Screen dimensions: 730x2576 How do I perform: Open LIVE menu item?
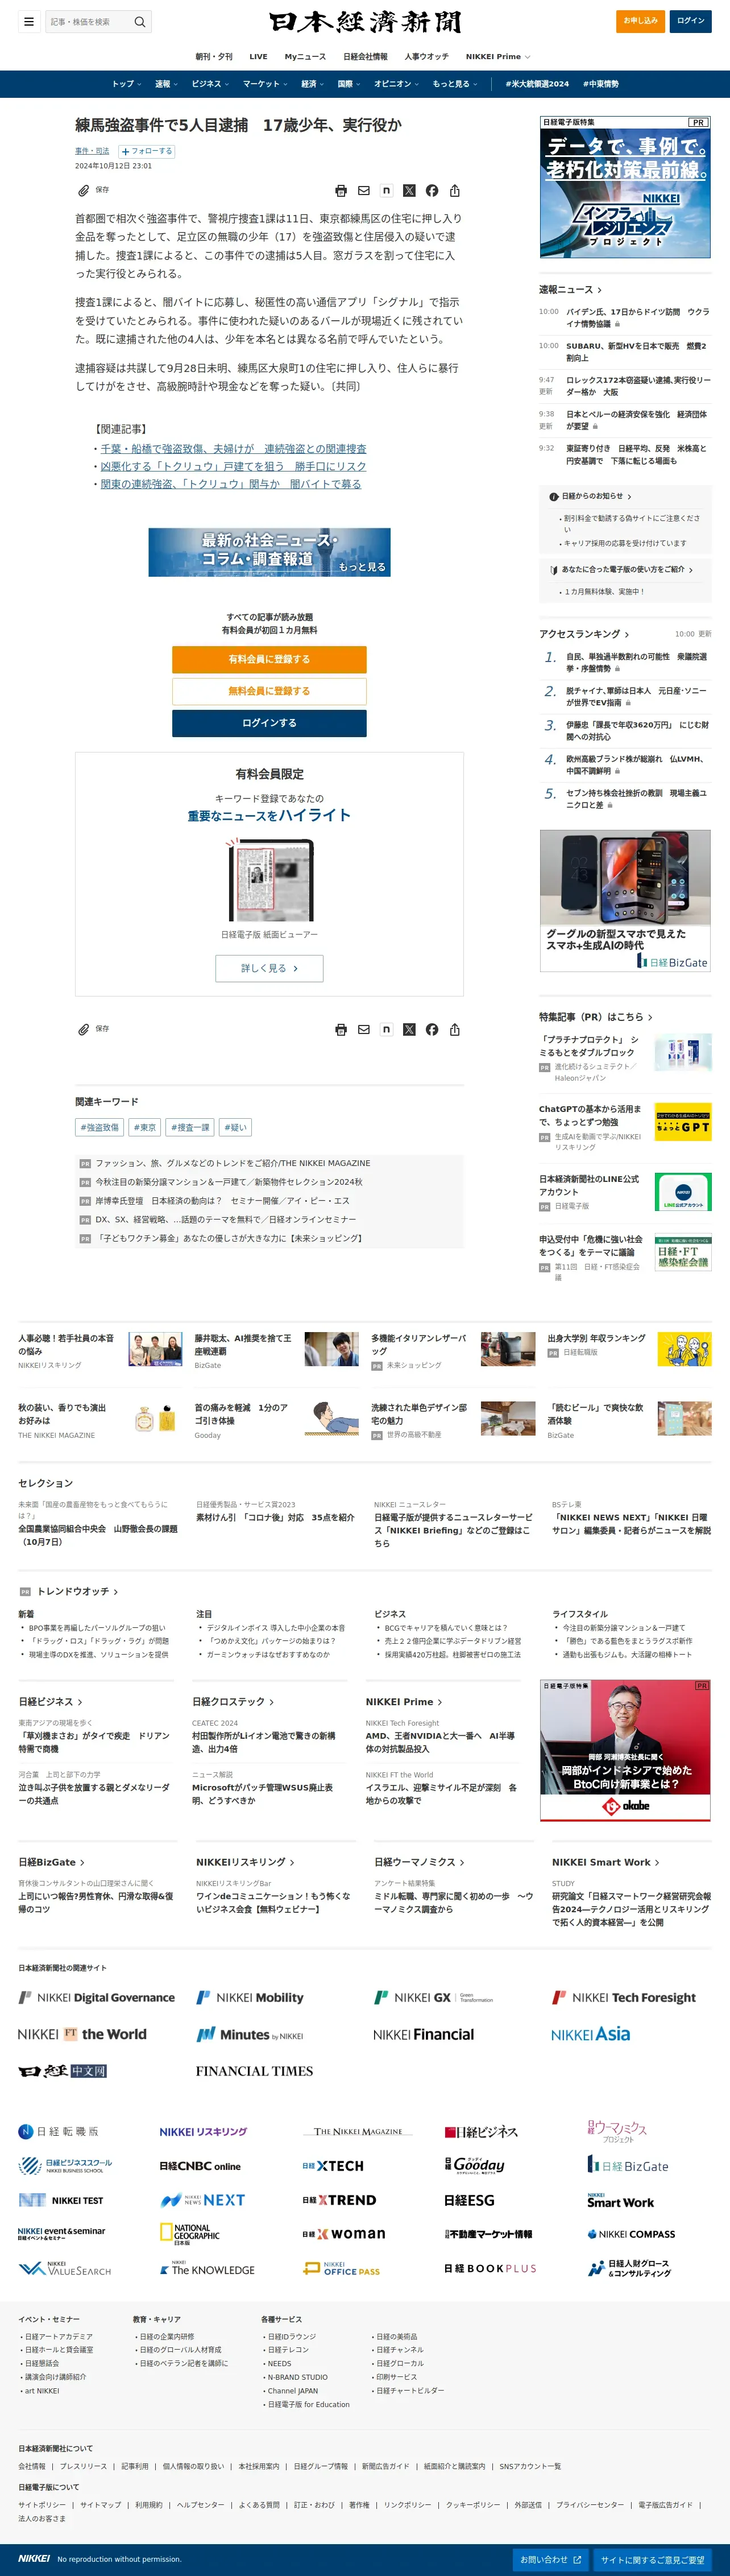[258, 57]
